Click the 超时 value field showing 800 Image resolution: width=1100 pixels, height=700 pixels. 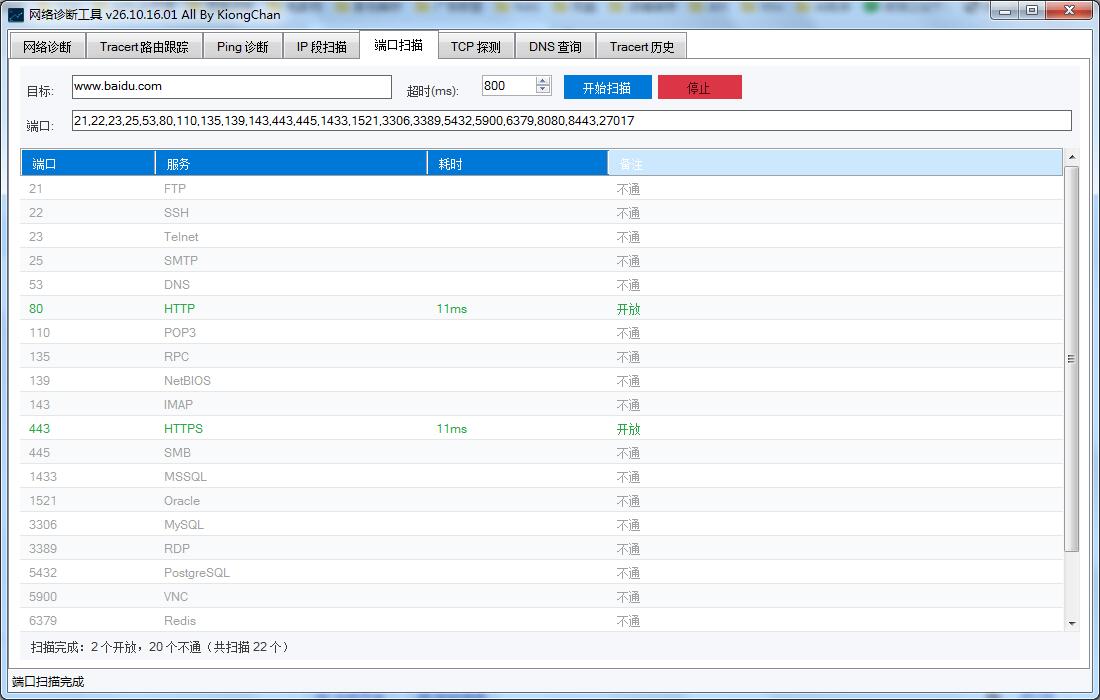tap(509, 86)
